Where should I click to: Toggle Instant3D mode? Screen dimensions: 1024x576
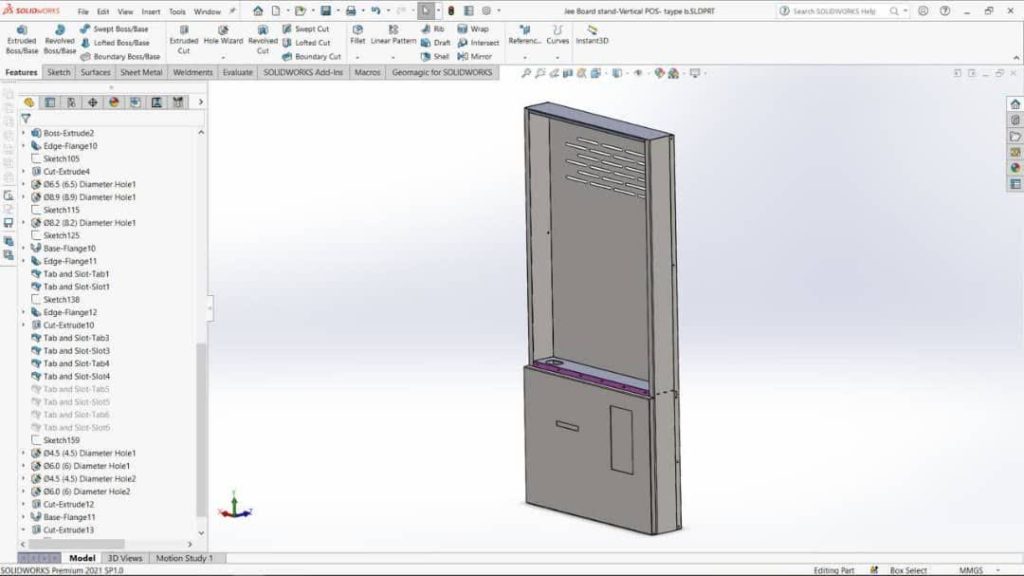point(592,35)
